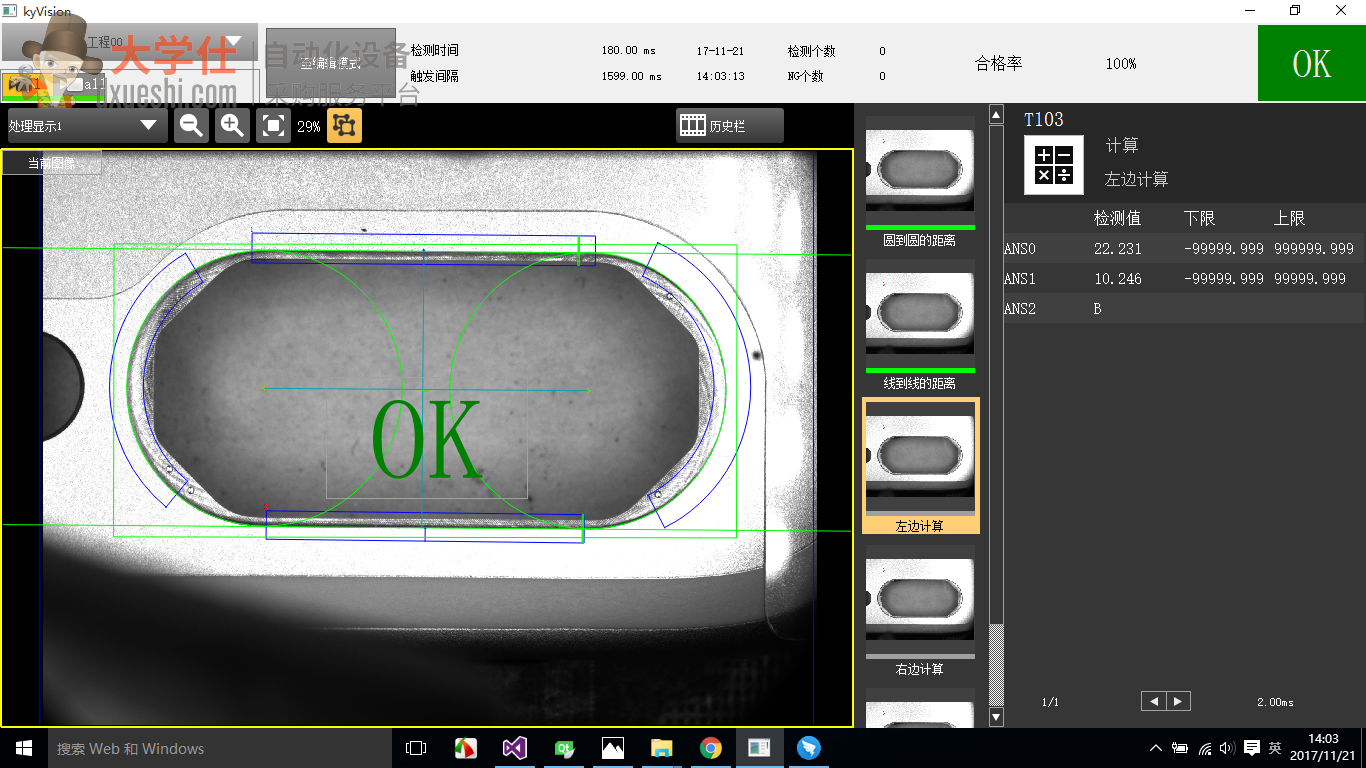The height and width of the screenshot is (768, 1366).
Task: Click the 2.00ms processing time text
Action: 1275,702
